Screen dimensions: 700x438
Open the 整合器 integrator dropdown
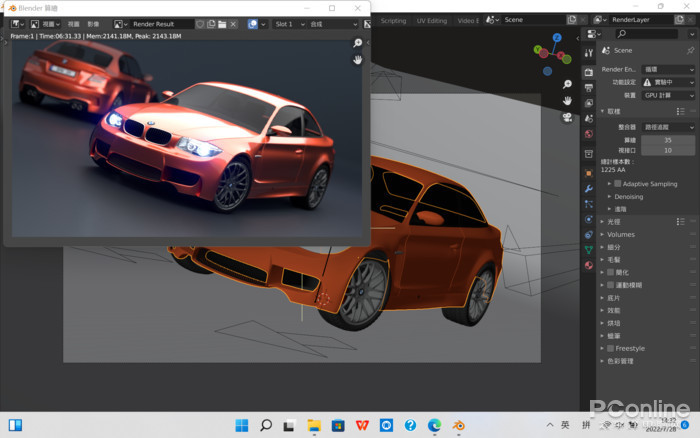point(668,127)
